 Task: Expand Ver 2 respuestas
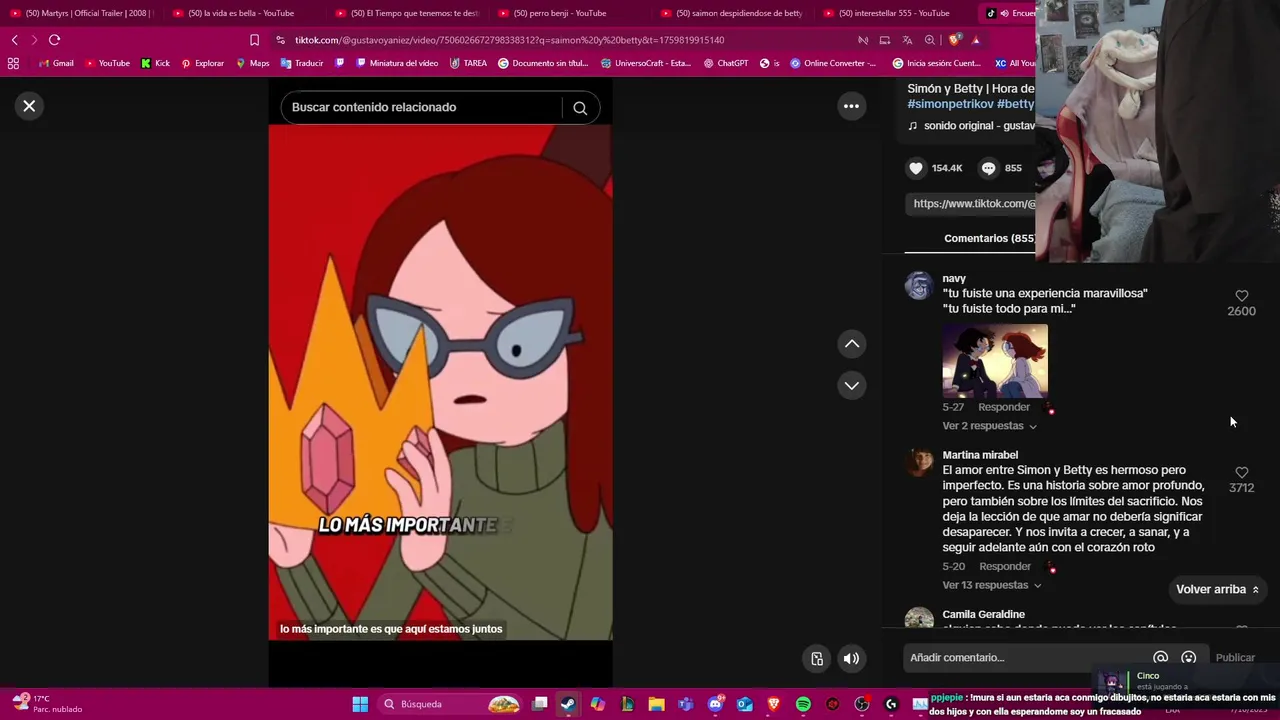pos(989,426)
